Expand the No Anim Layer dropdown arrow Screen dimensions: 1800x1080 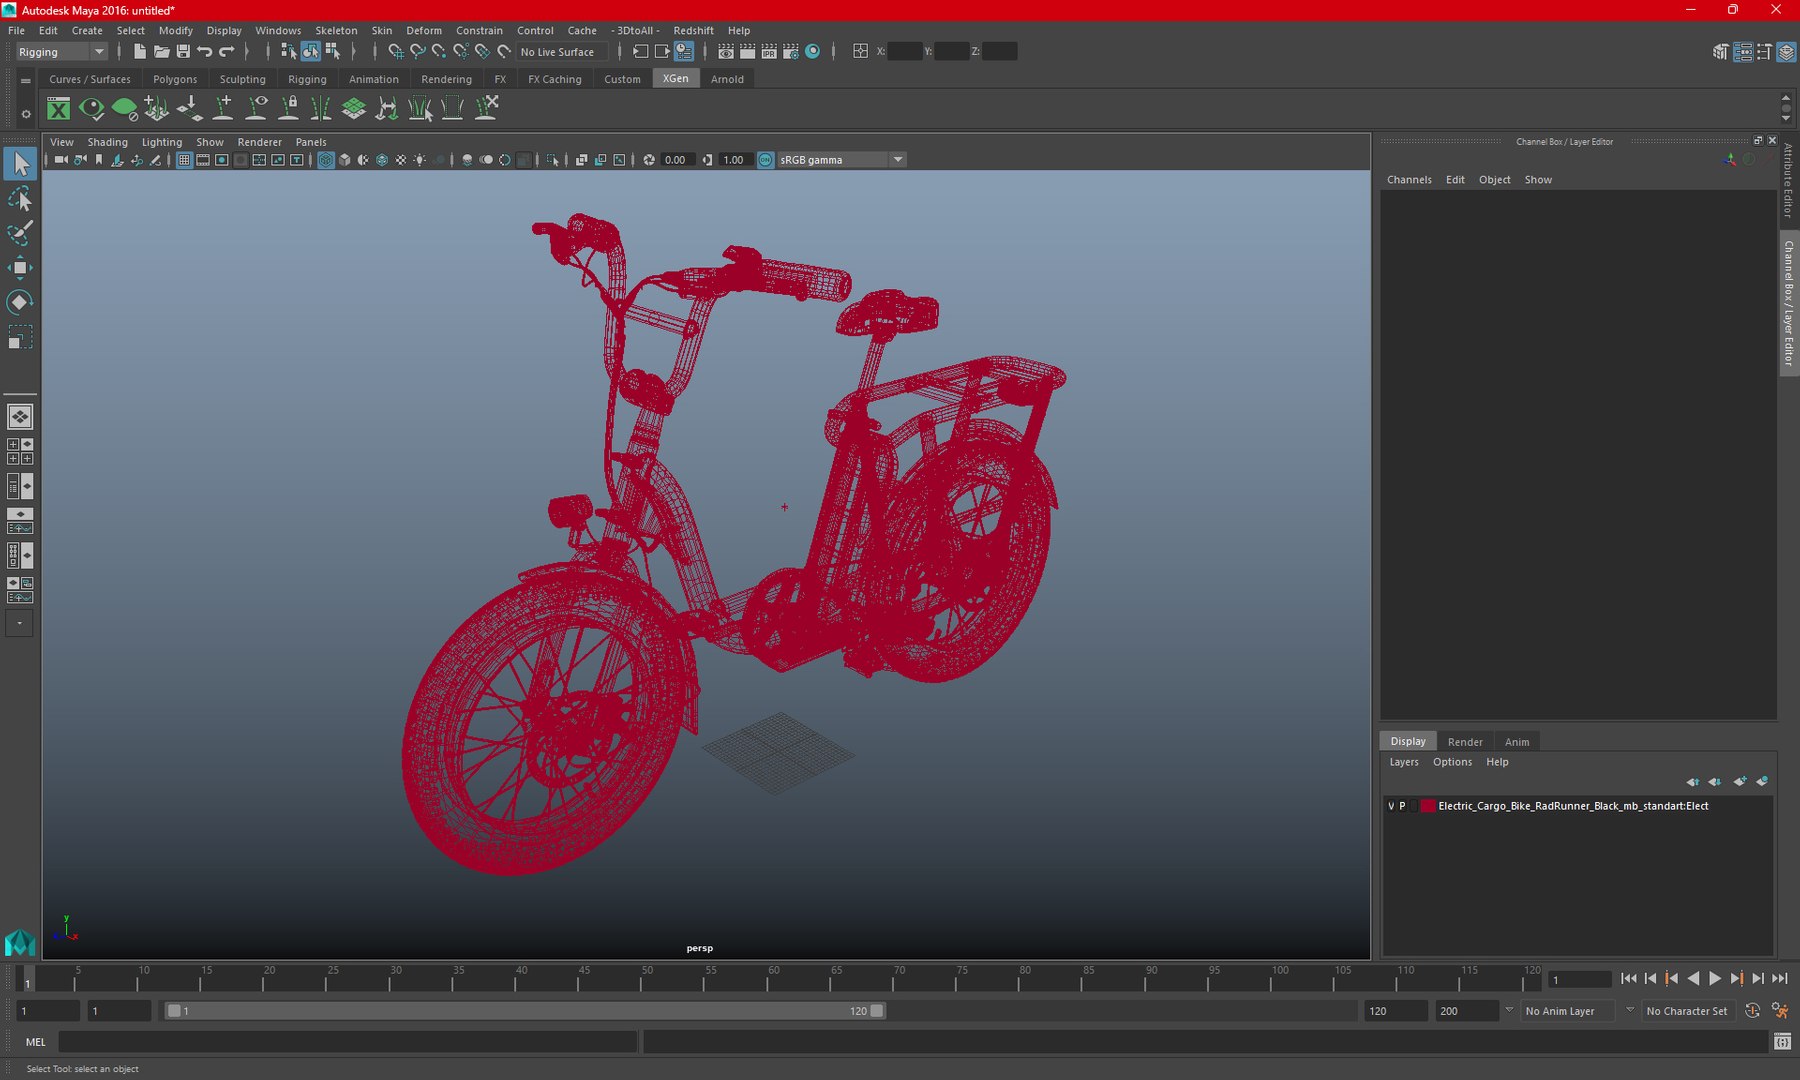(1510, 1010)
